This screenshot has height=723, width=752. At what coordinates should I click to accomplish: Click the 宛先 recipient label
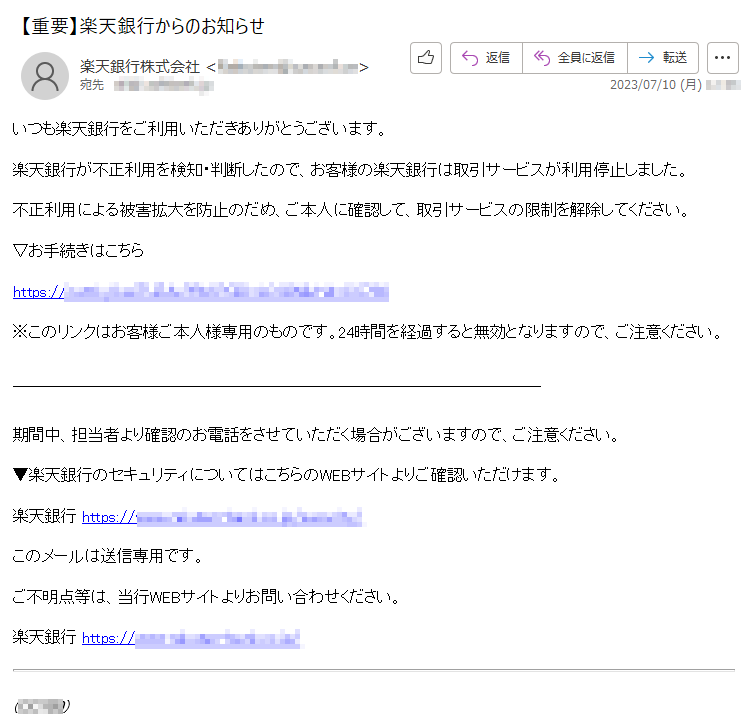point(92,85)
